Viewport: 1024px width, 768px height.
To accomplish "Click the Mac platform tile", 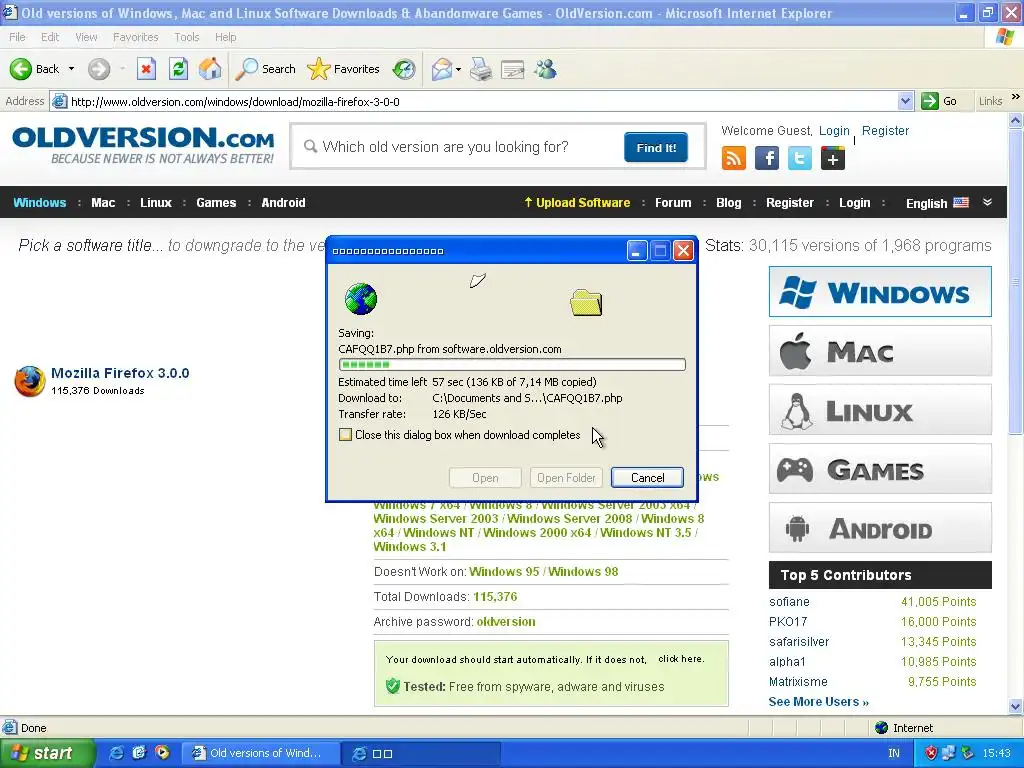I will click(x=880, y=351).
